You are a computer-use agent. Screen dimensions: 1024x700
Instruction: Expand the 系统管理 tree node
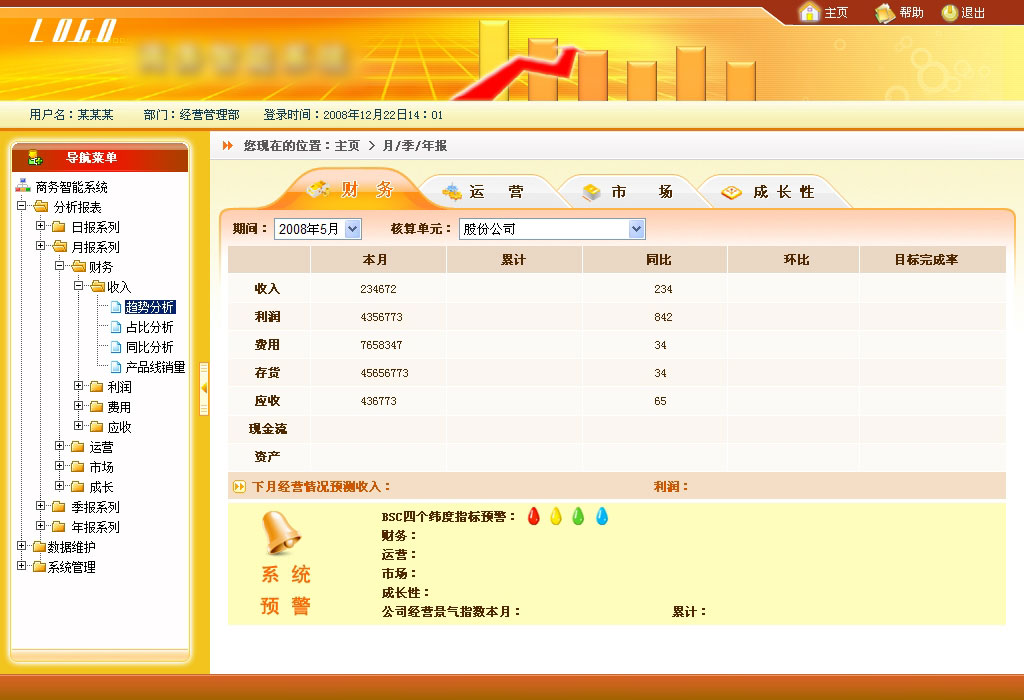(x=22, y=565)
